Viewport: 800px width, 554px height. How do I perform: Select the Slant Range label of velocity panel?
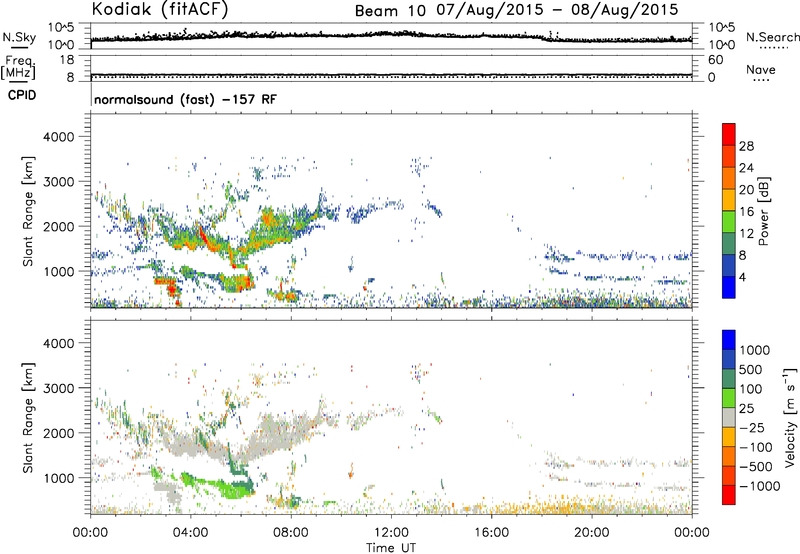pos(28,417)
